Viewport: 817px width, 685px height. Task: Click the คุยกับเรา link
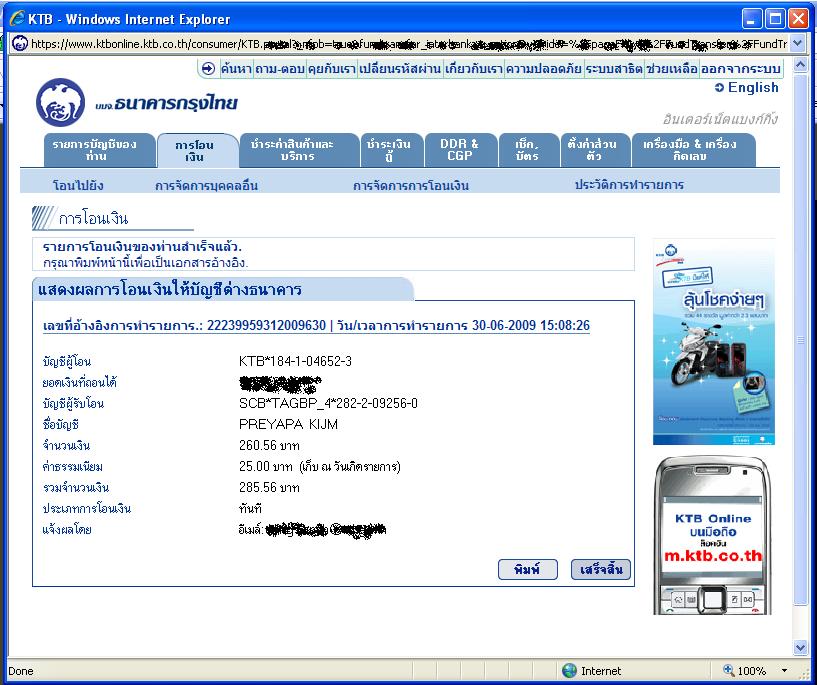click(x=331, y=68)
